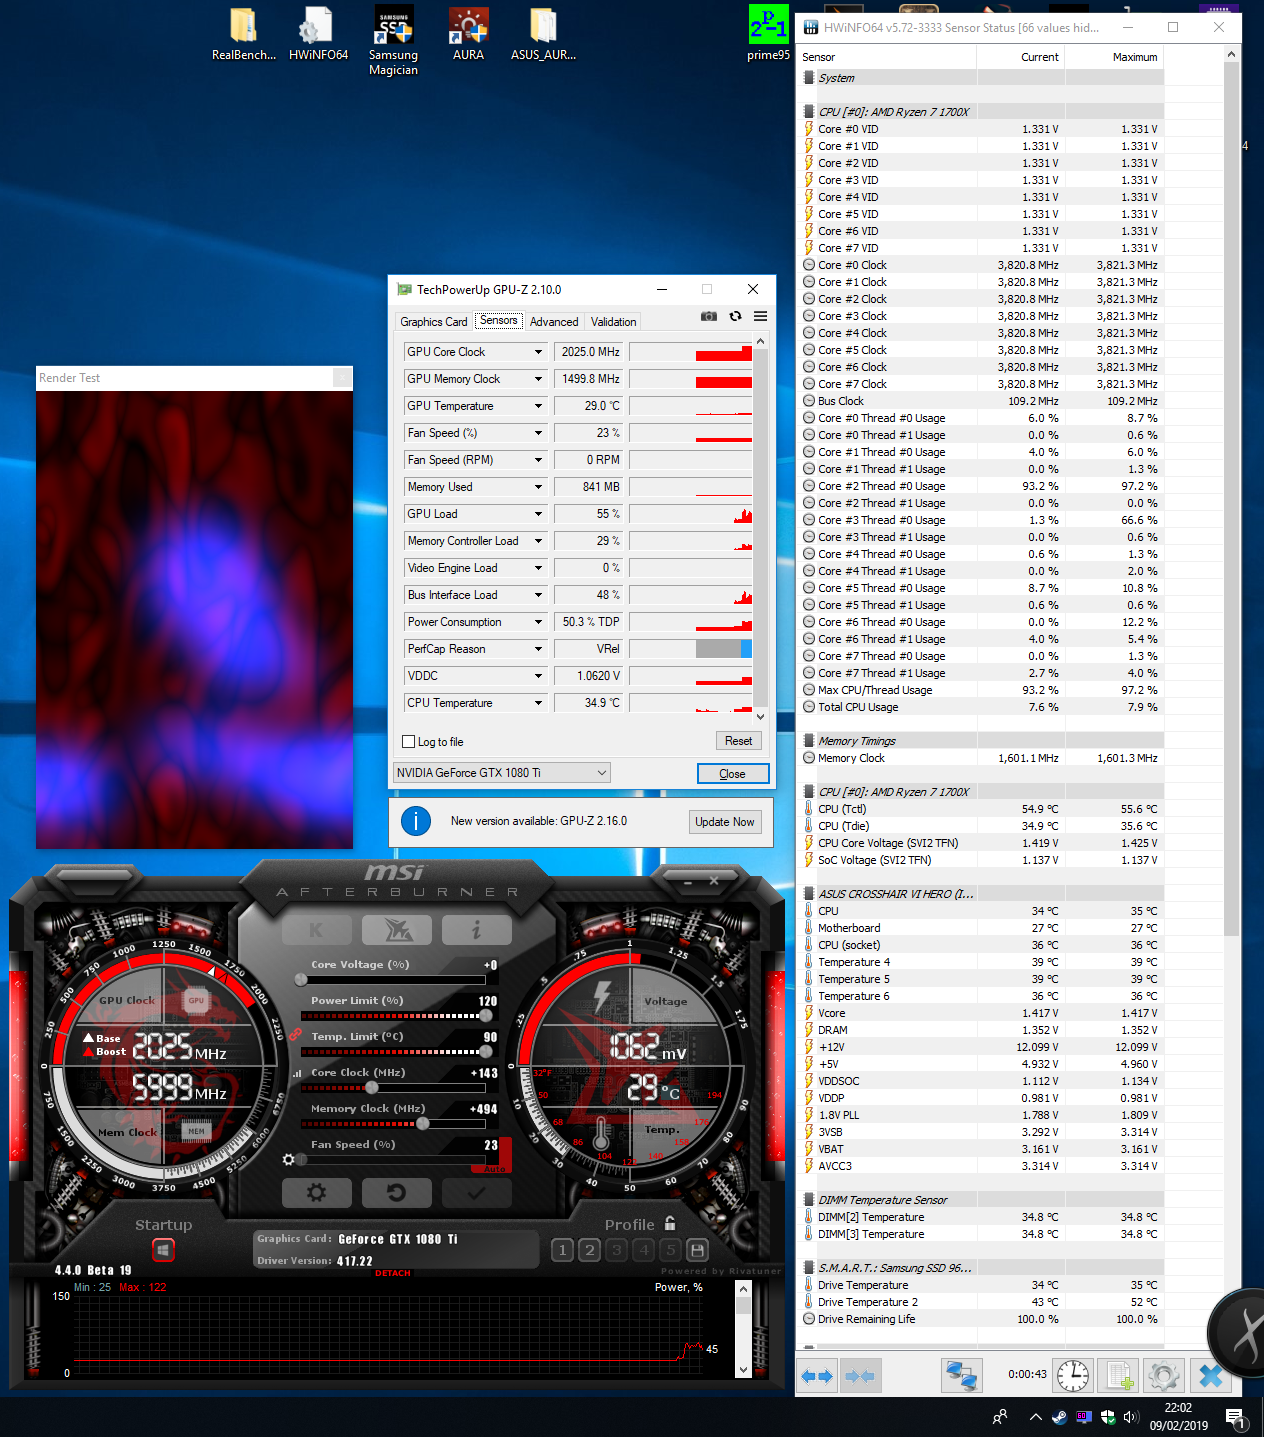1264x1437 pixels.
Task: Open PerfCap Reason sensor dropdown
Action: point(538,649)
